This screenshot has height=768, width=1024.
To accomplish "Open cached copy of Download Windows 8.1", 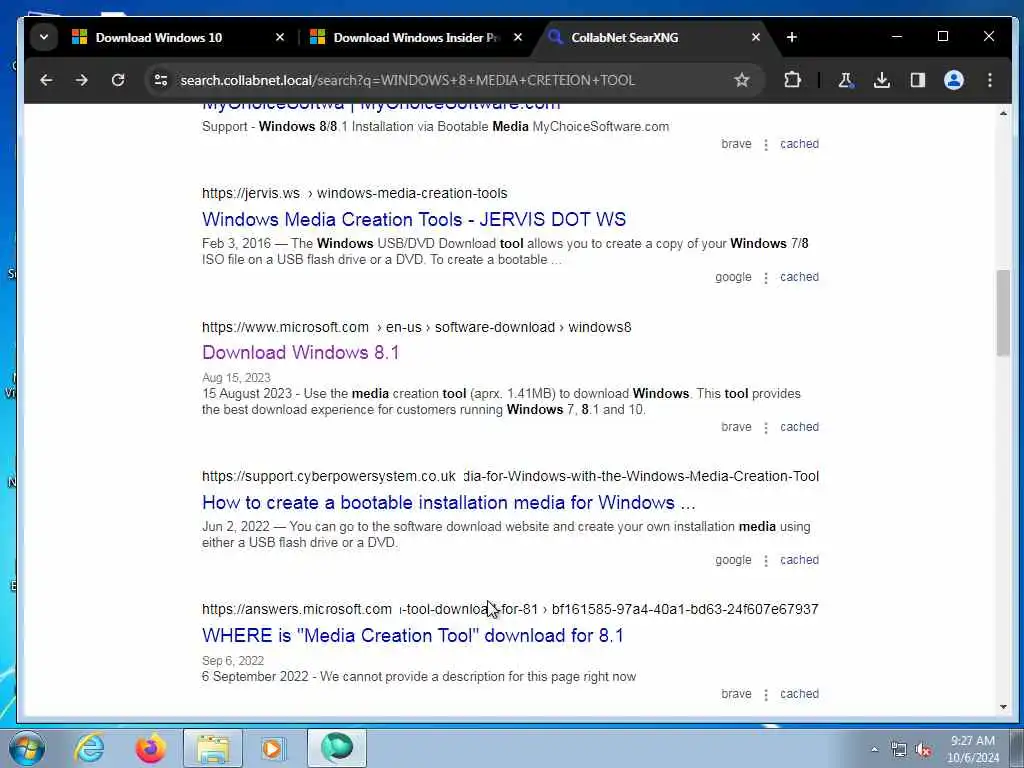I will tap(799, 427).
